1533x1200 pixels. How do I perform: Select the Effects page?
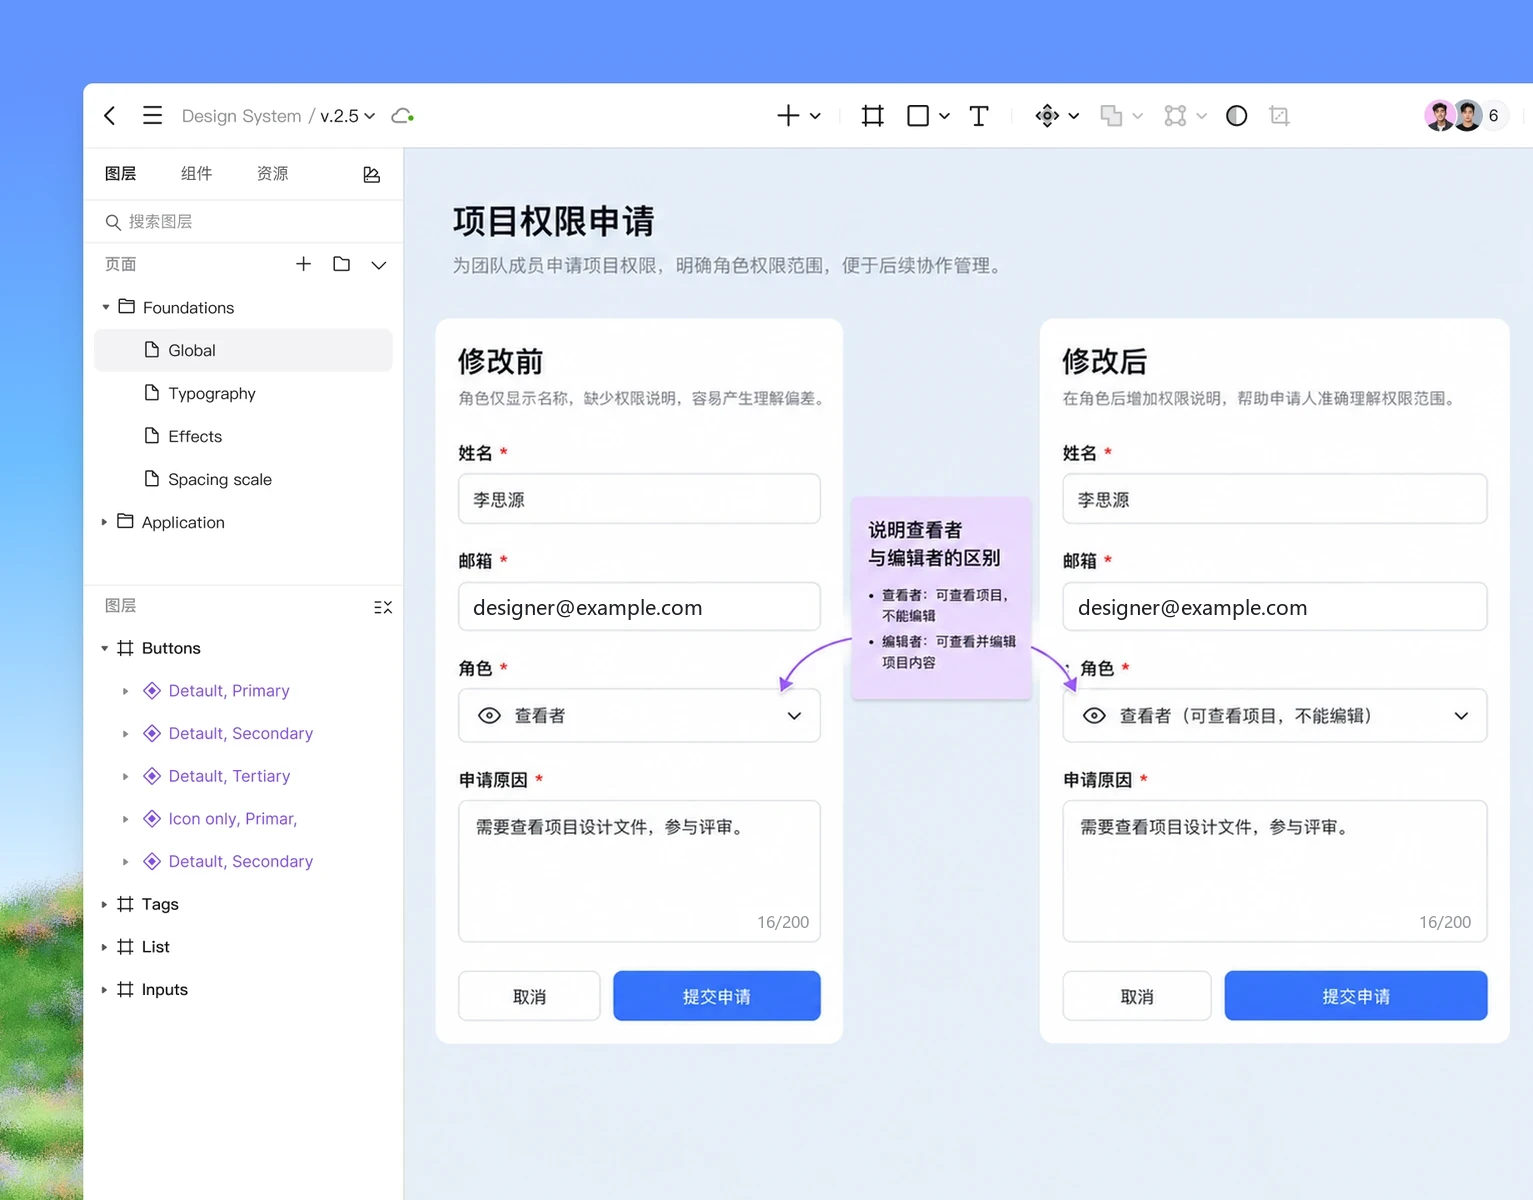point(243,436)
